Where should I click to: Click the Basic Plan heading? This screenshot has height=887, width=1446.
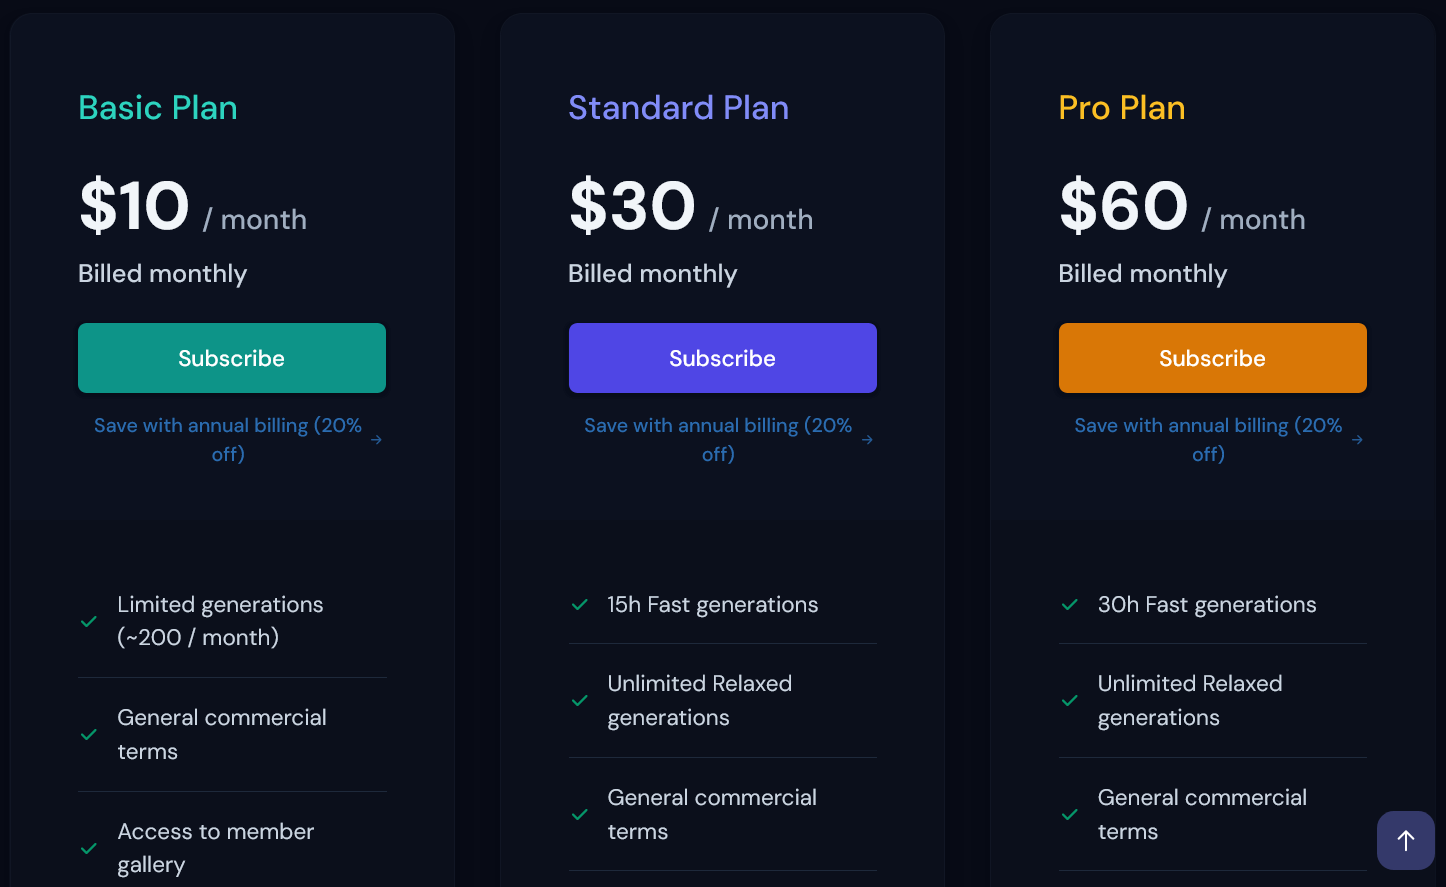click(158, 108)
